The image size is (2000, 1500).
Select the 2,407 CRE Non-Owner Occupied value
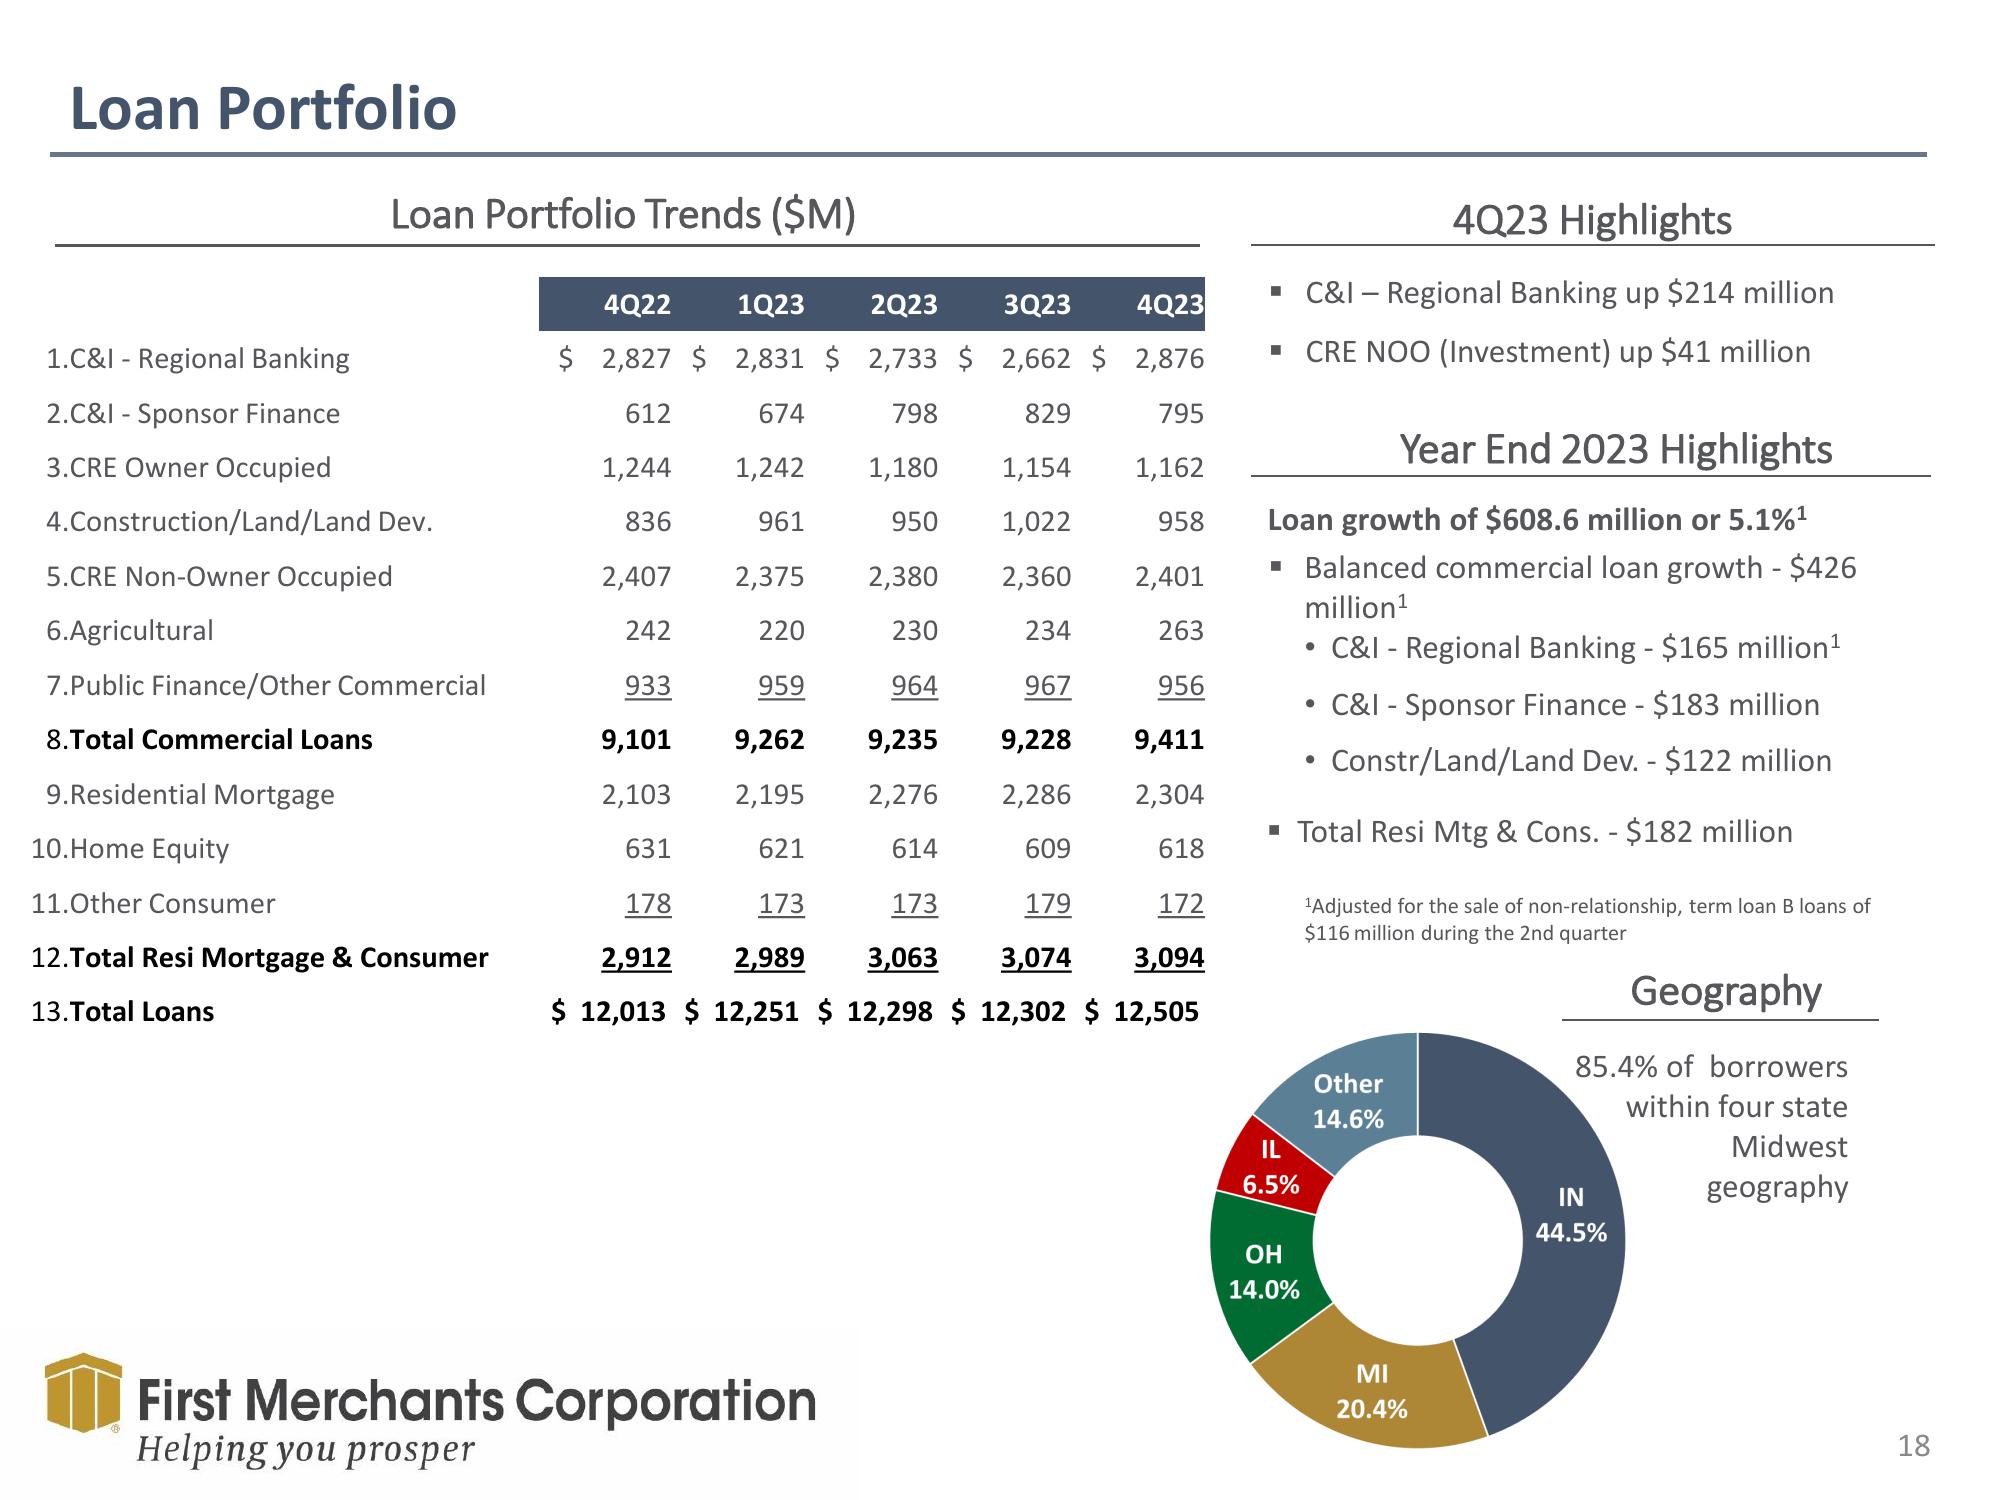pyautogui.click(x=636, y=577)
